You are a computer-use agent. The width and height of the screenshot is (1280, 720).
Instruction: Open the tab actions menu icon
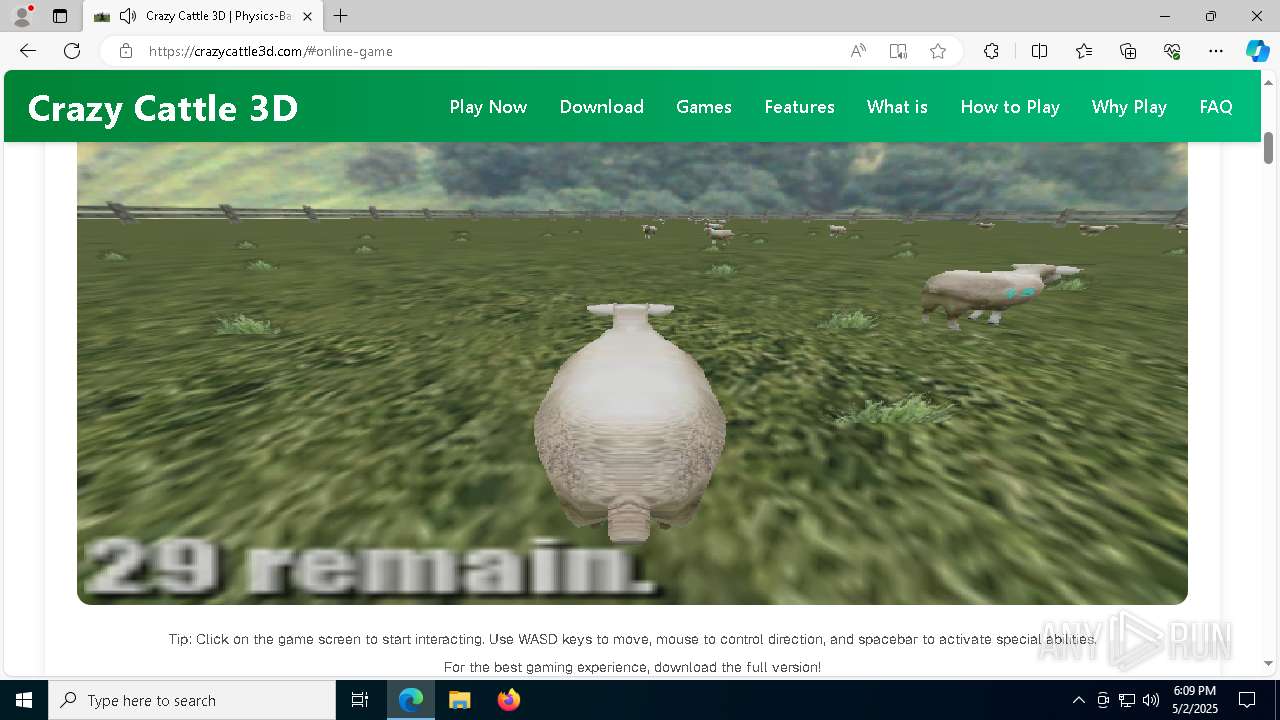point(60,16)
